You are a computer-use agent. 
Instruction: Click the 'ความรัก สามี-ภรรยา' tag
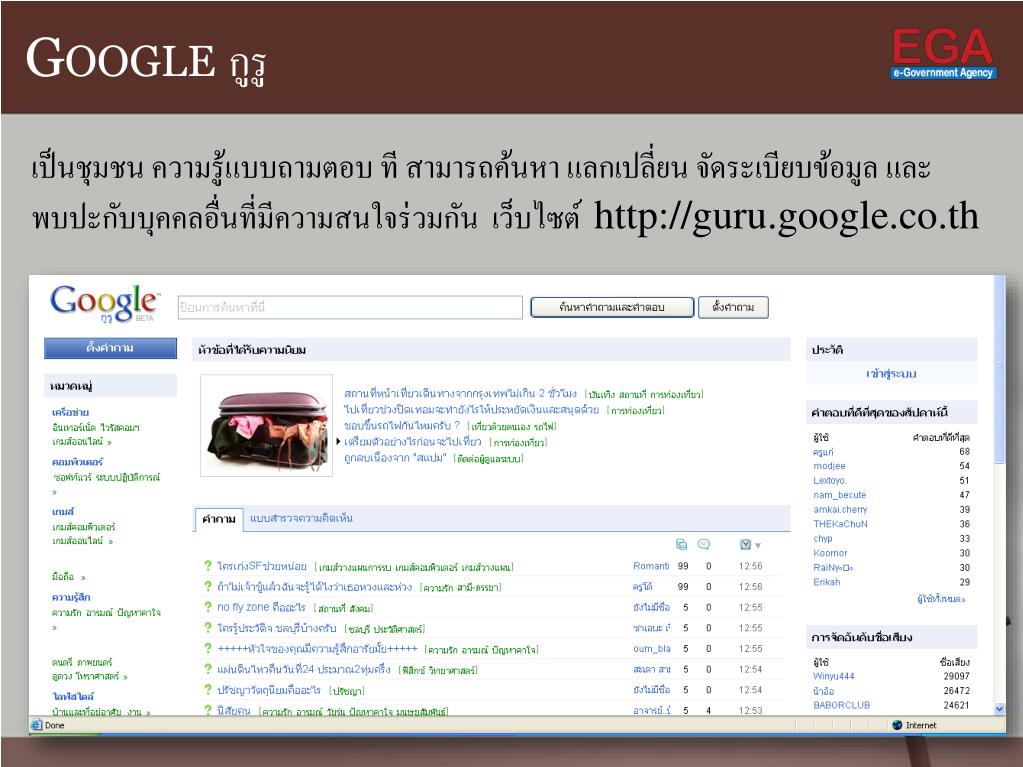(x=461, y=588)
